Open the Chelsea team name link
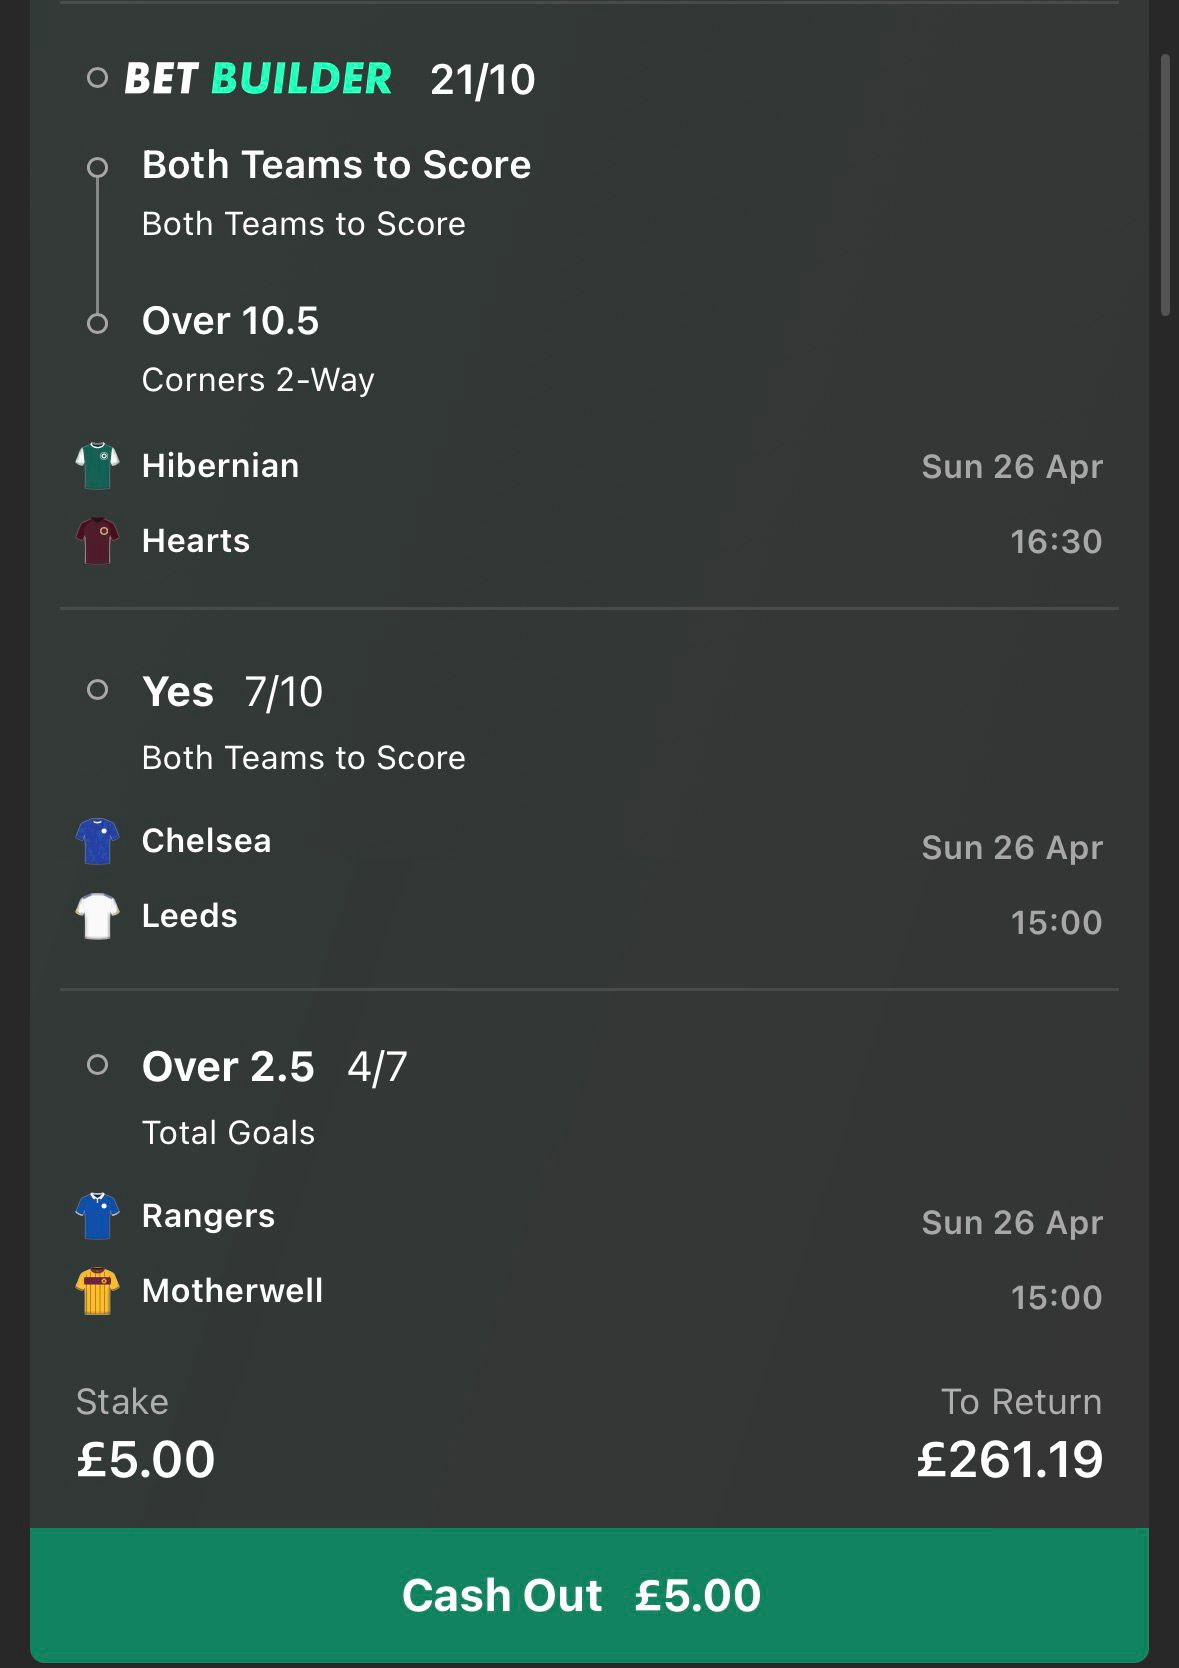The height and width of the screenshot is (1668, 1179). point(206,841)
